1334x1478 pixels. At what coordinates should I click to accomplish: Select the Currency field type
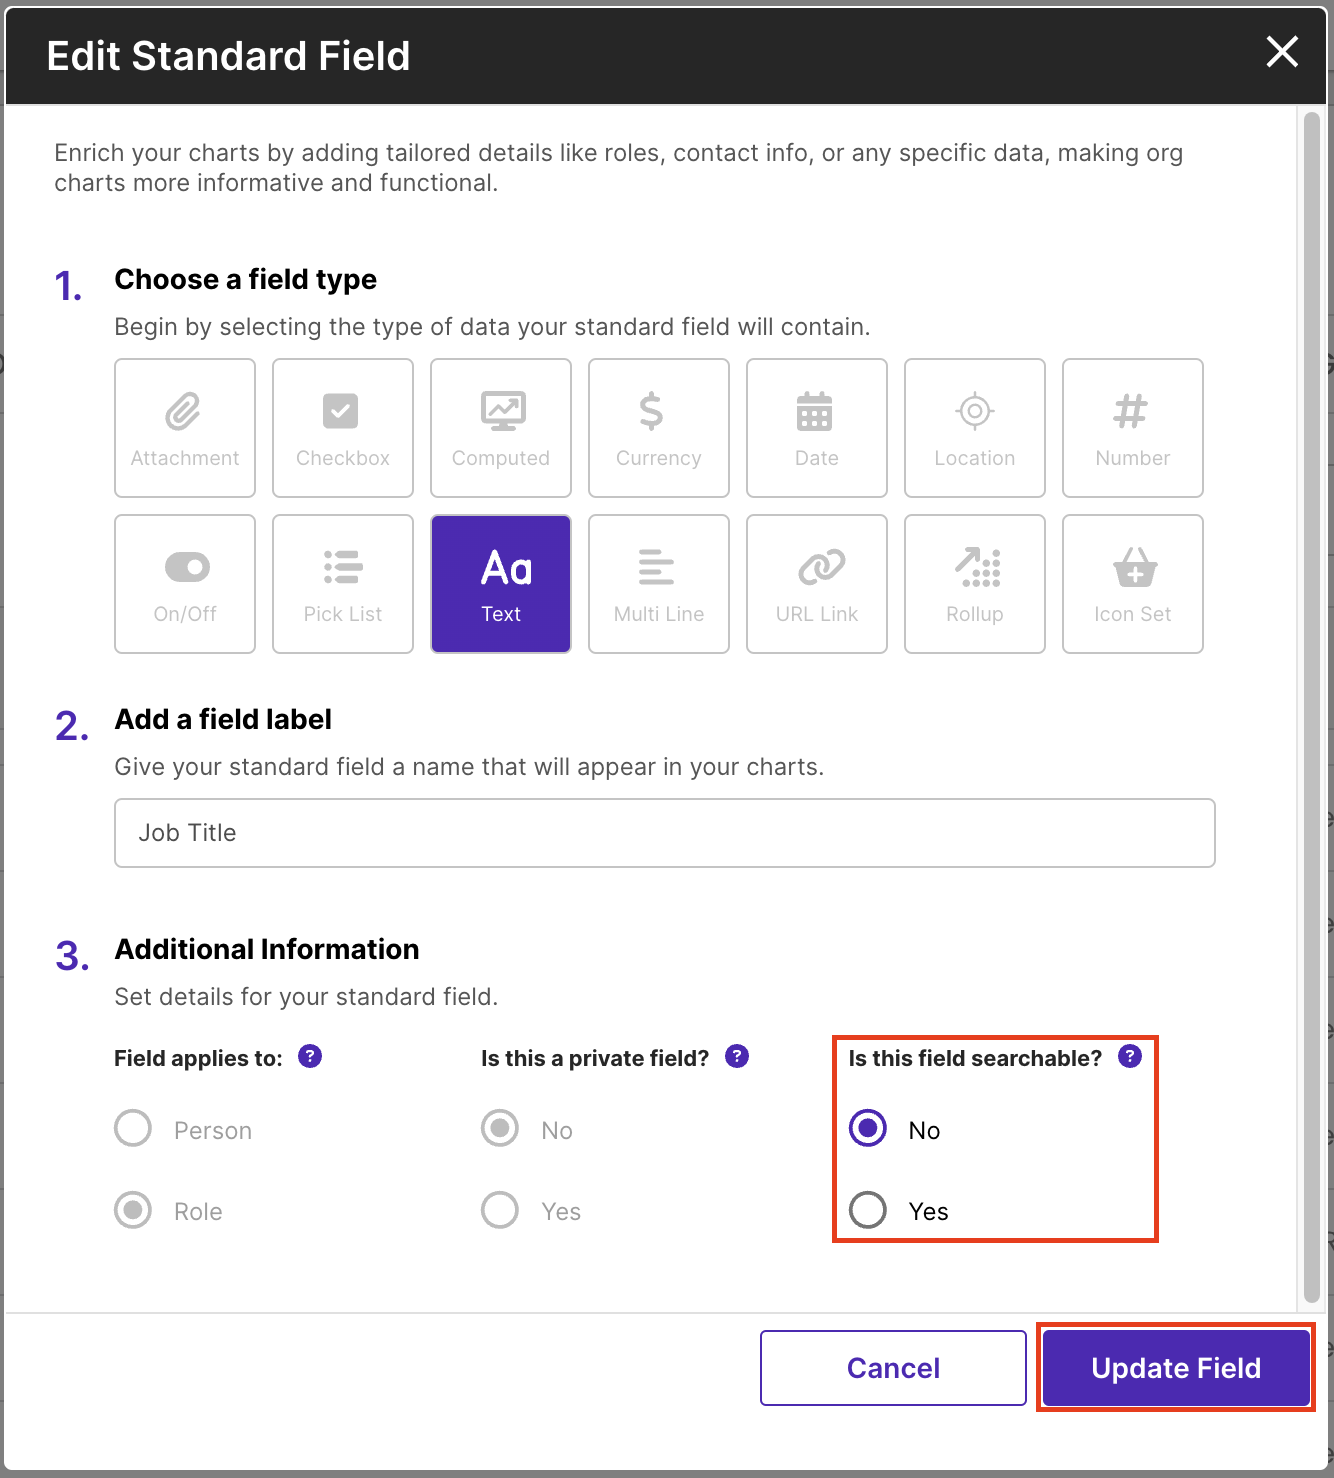[659, 428]
